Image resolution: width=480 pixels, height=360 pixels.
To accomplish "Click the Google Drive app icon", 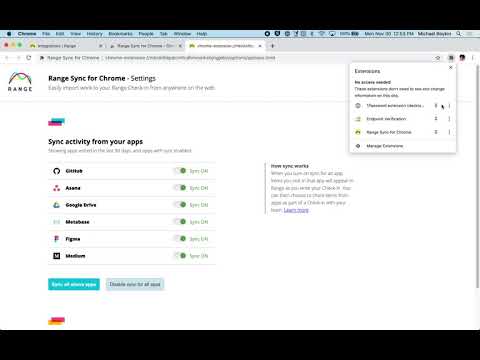I will pyautogui.click(x=57, y=205).
